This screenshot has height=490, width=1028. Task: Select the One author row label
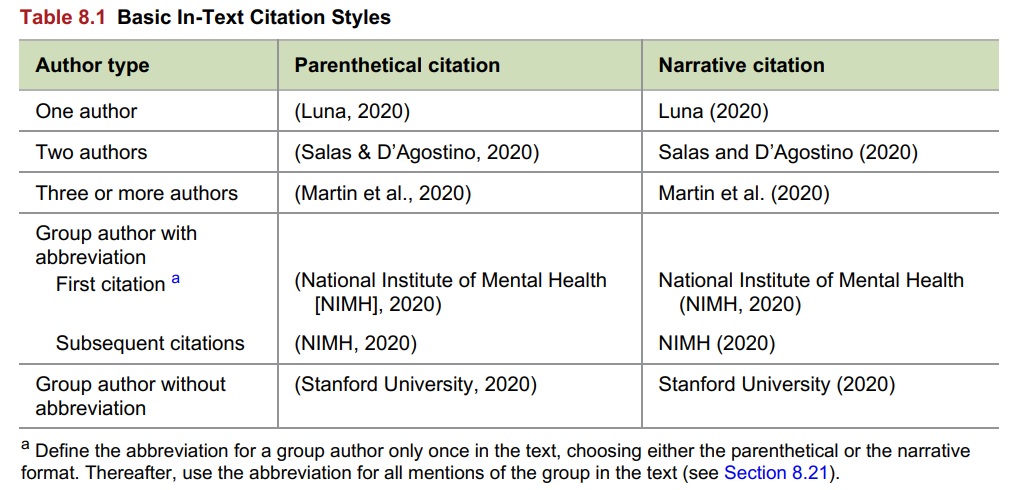87,112
